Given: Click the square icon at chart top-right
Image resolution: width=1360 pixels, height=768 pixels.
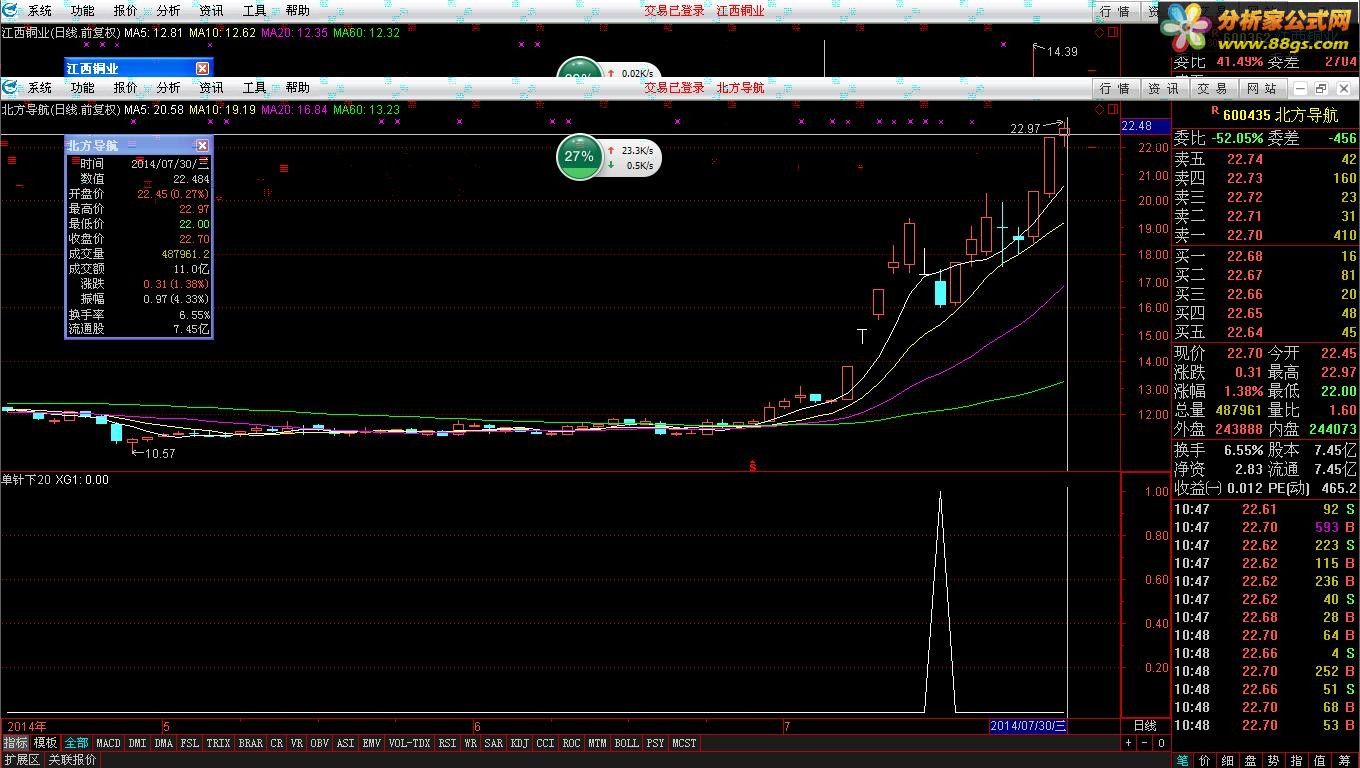Looking at the screenshot, I should (x=1111, y=110).
